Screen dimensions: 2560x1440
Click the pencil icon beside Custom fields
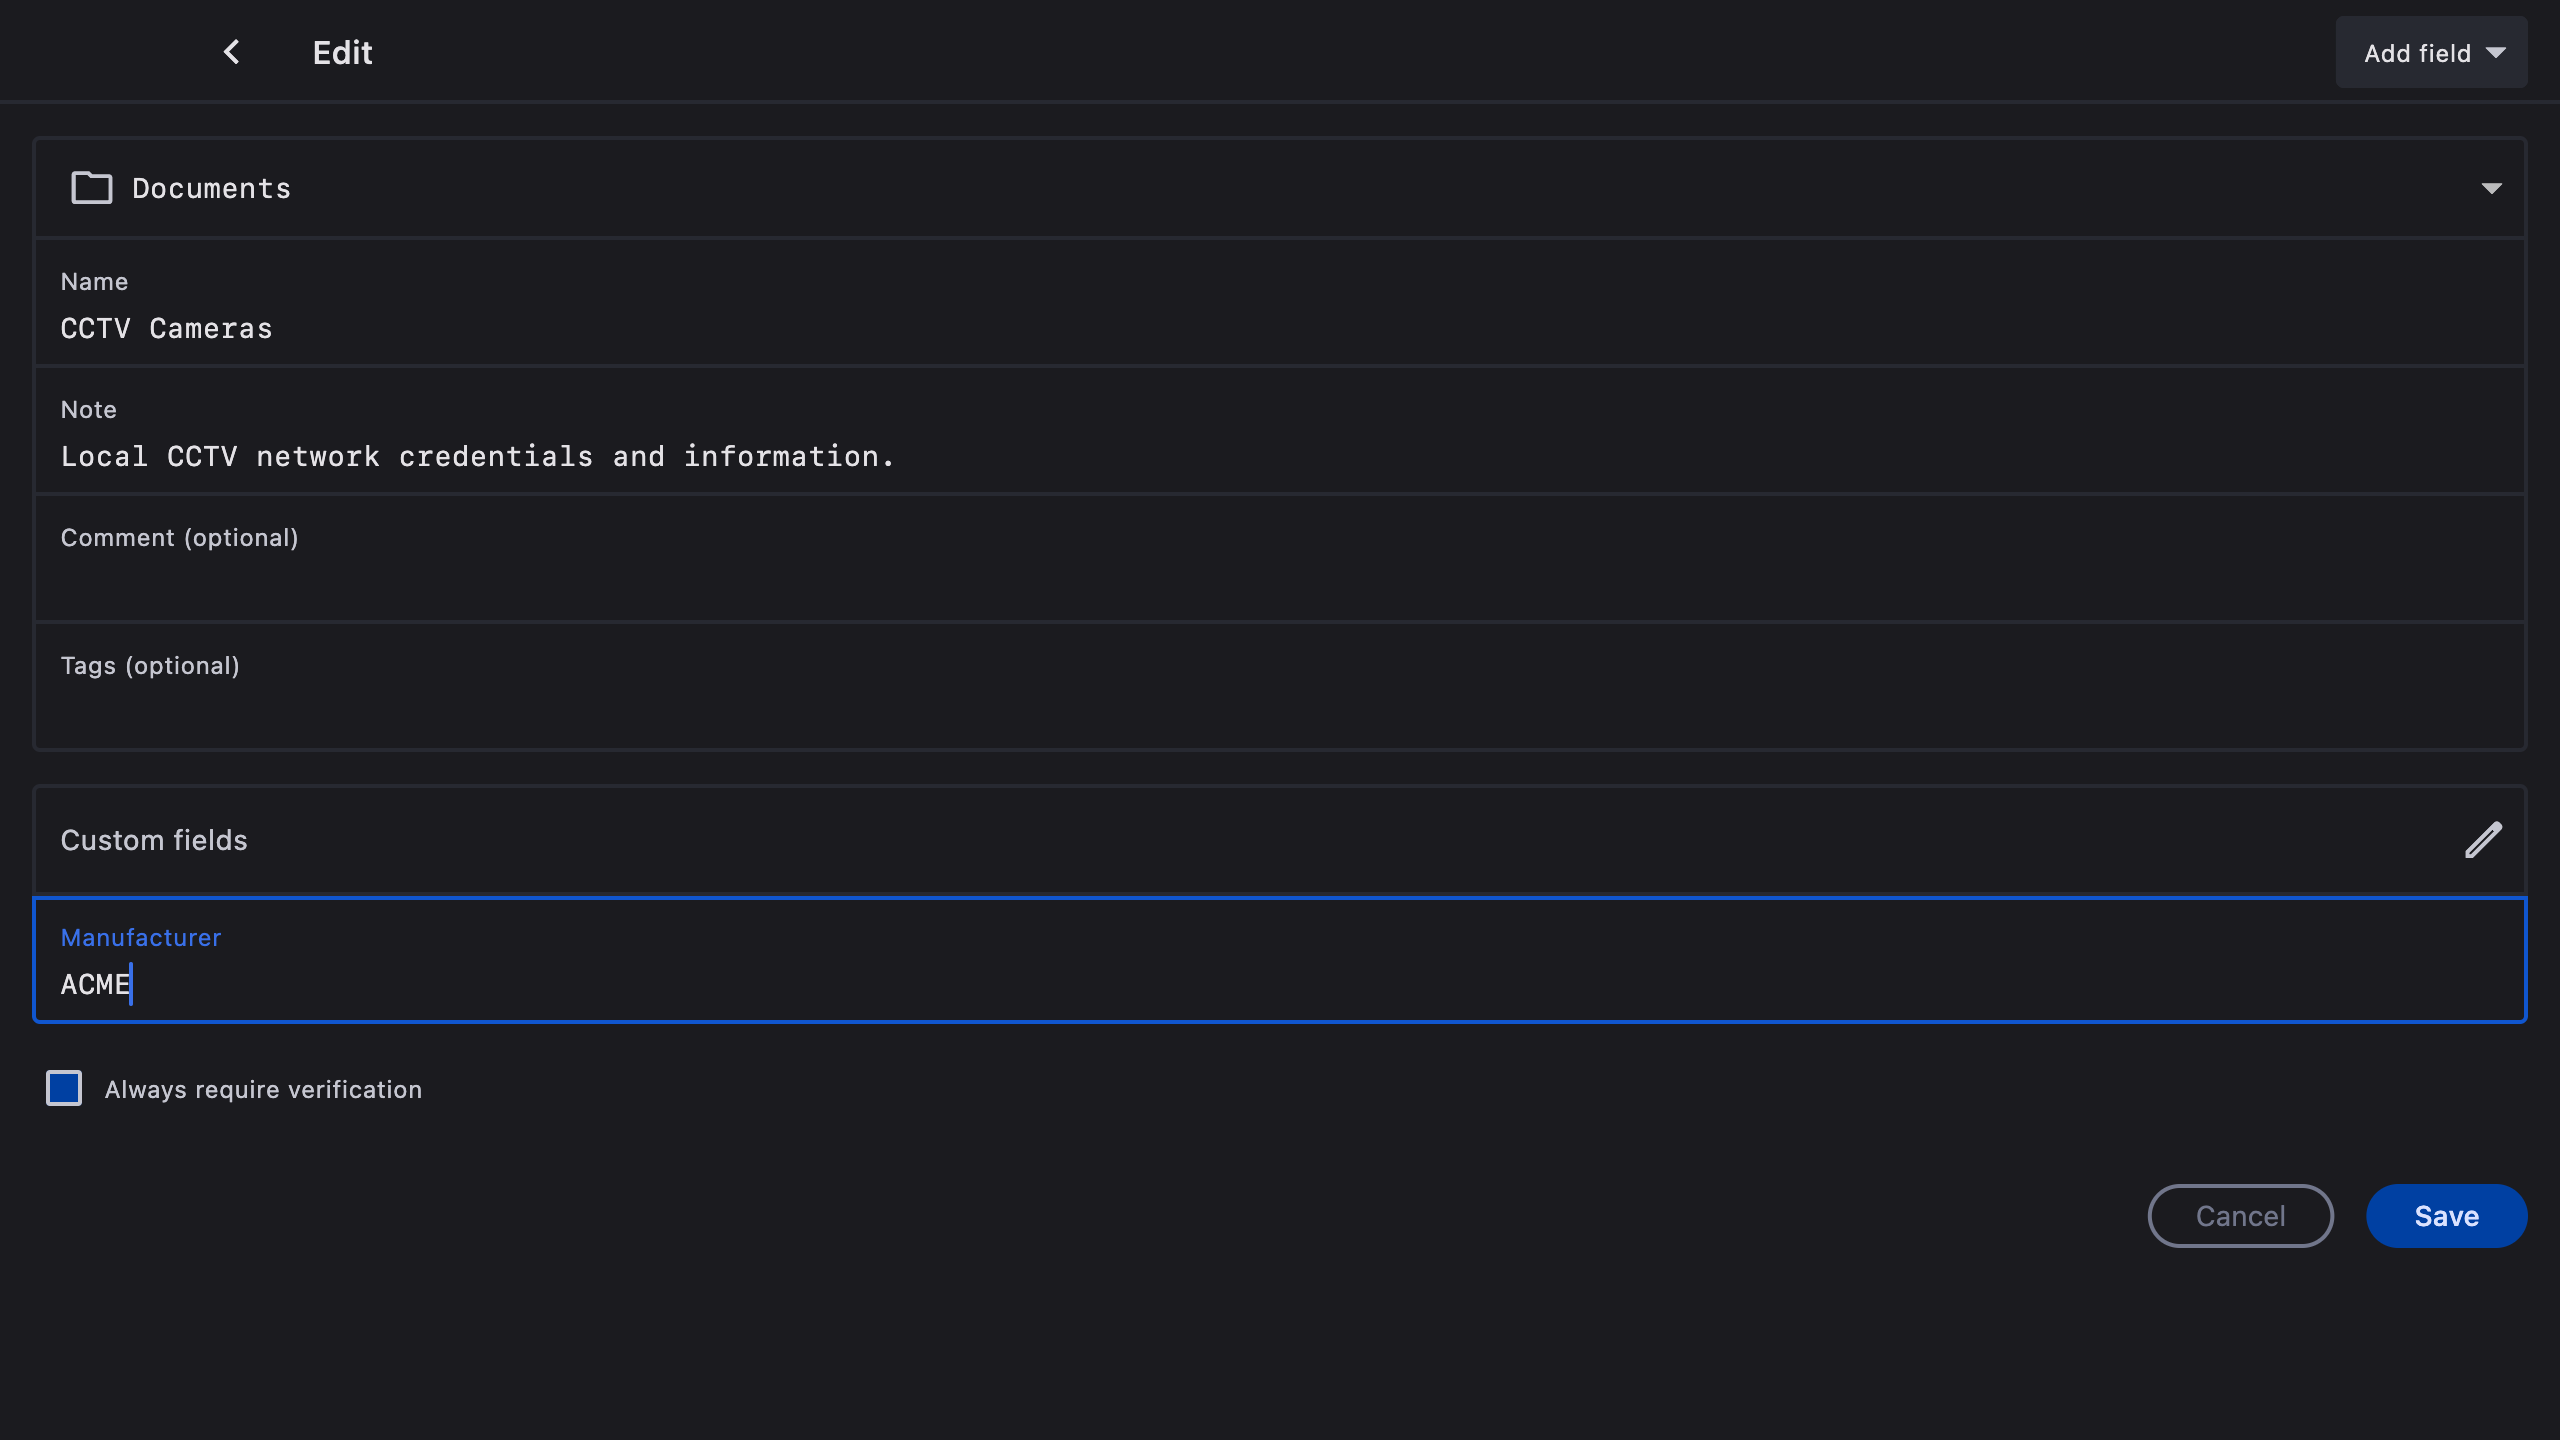tap(2483, 840)
